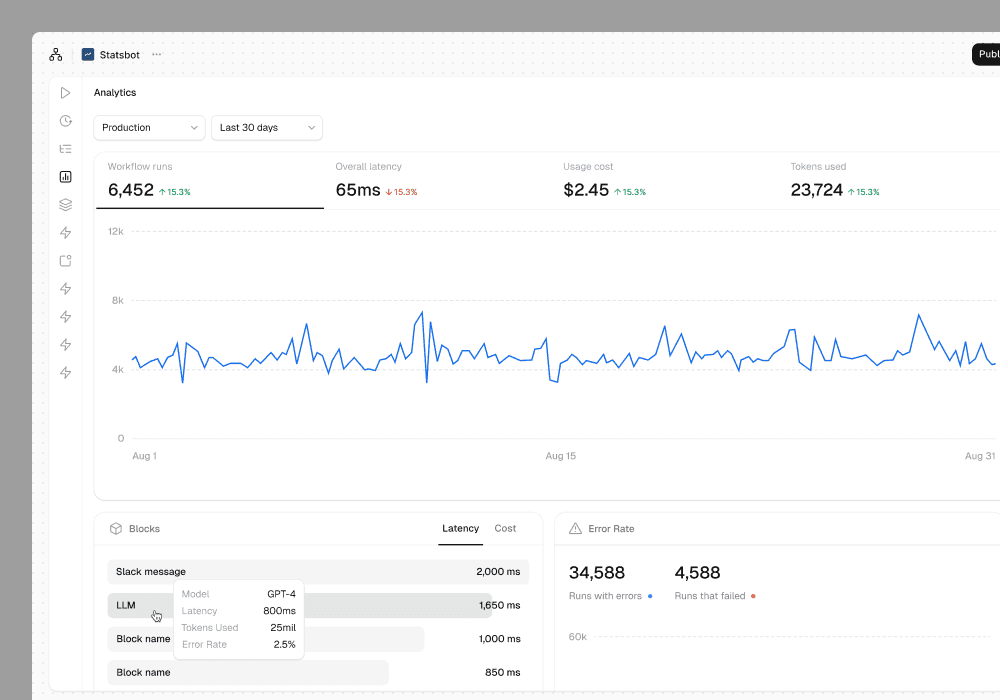Click the workflow hierarchy icon at top left
This screenshot has width=1000, height=700.
pos(56,55)
